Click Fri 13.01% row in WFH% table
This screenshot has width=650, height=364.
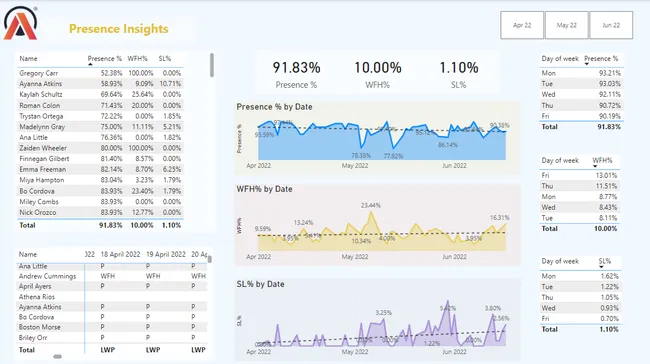pos(579,175)
